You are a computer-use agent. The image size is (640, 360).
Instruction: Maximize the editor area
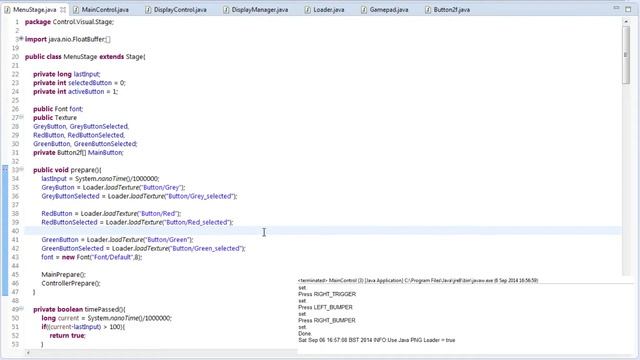pyautogui.click(x=628, y=9)
